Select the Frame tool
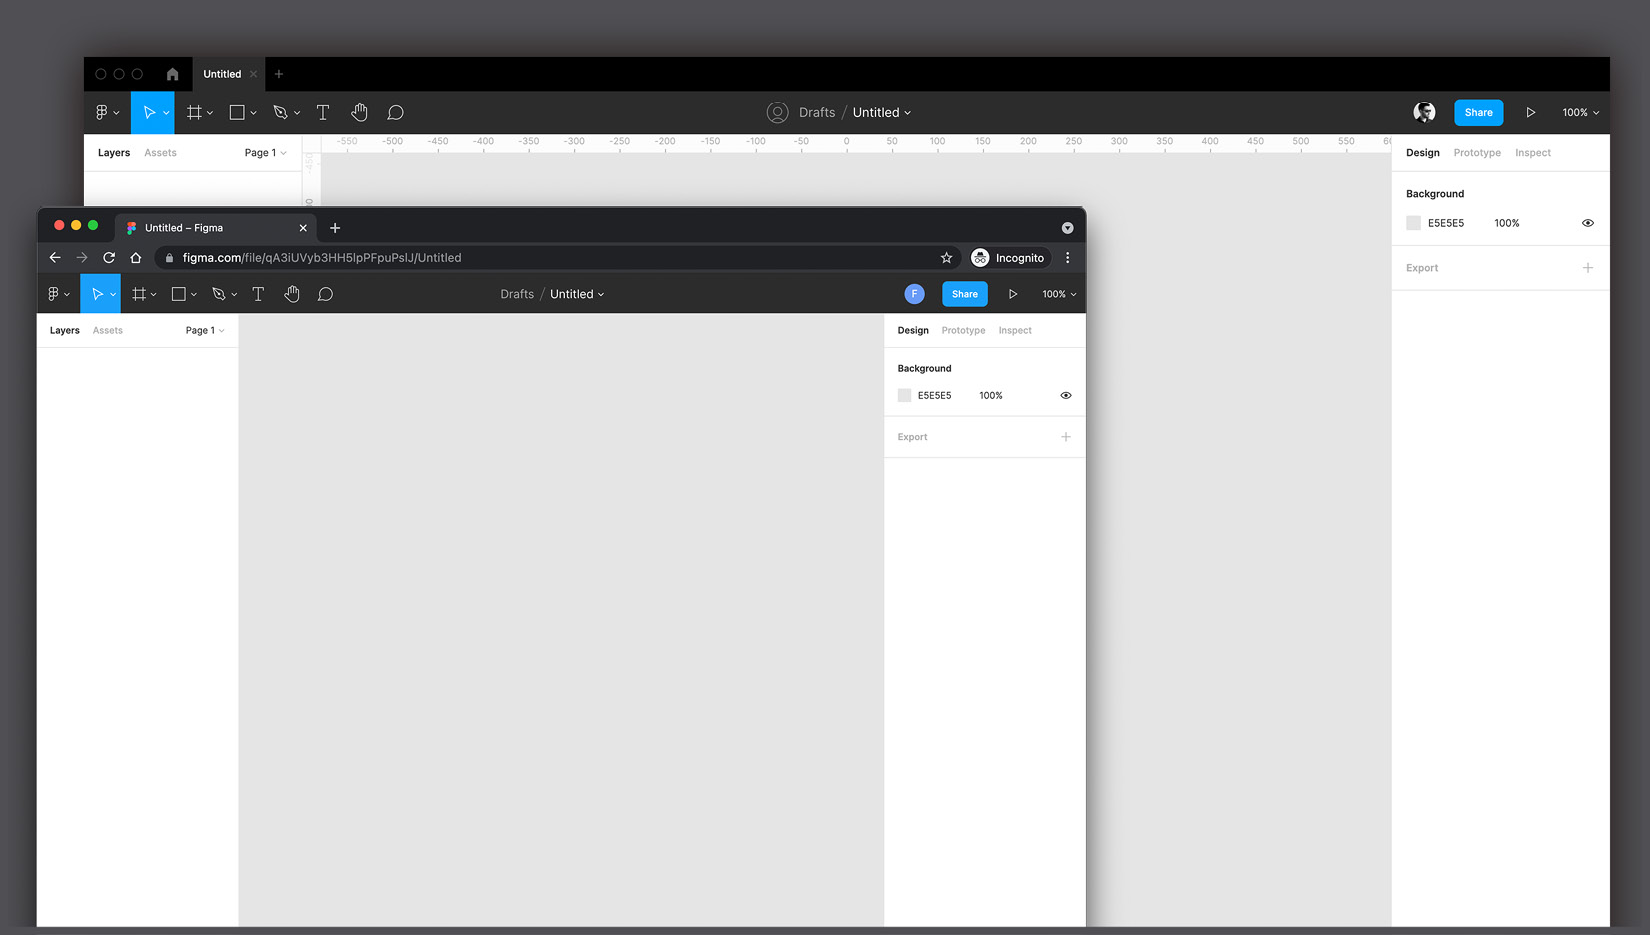The height and width of the screenshot is (935, 1650). (140, 293)
